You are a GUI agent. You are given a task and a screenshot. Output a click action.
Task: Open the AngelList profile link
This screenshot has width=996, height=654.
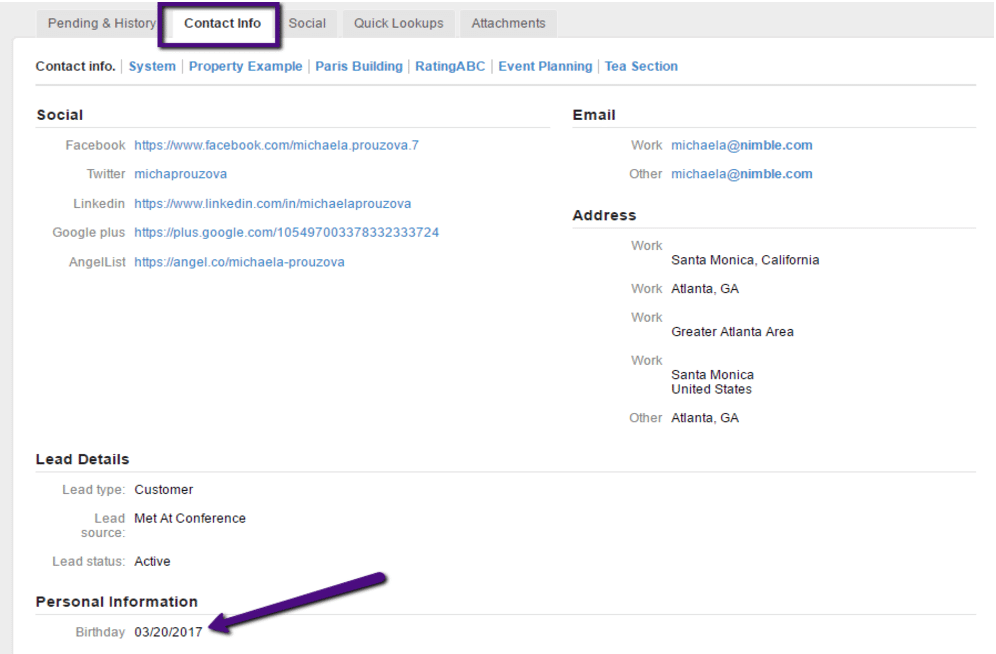click(x=239, y=262)
